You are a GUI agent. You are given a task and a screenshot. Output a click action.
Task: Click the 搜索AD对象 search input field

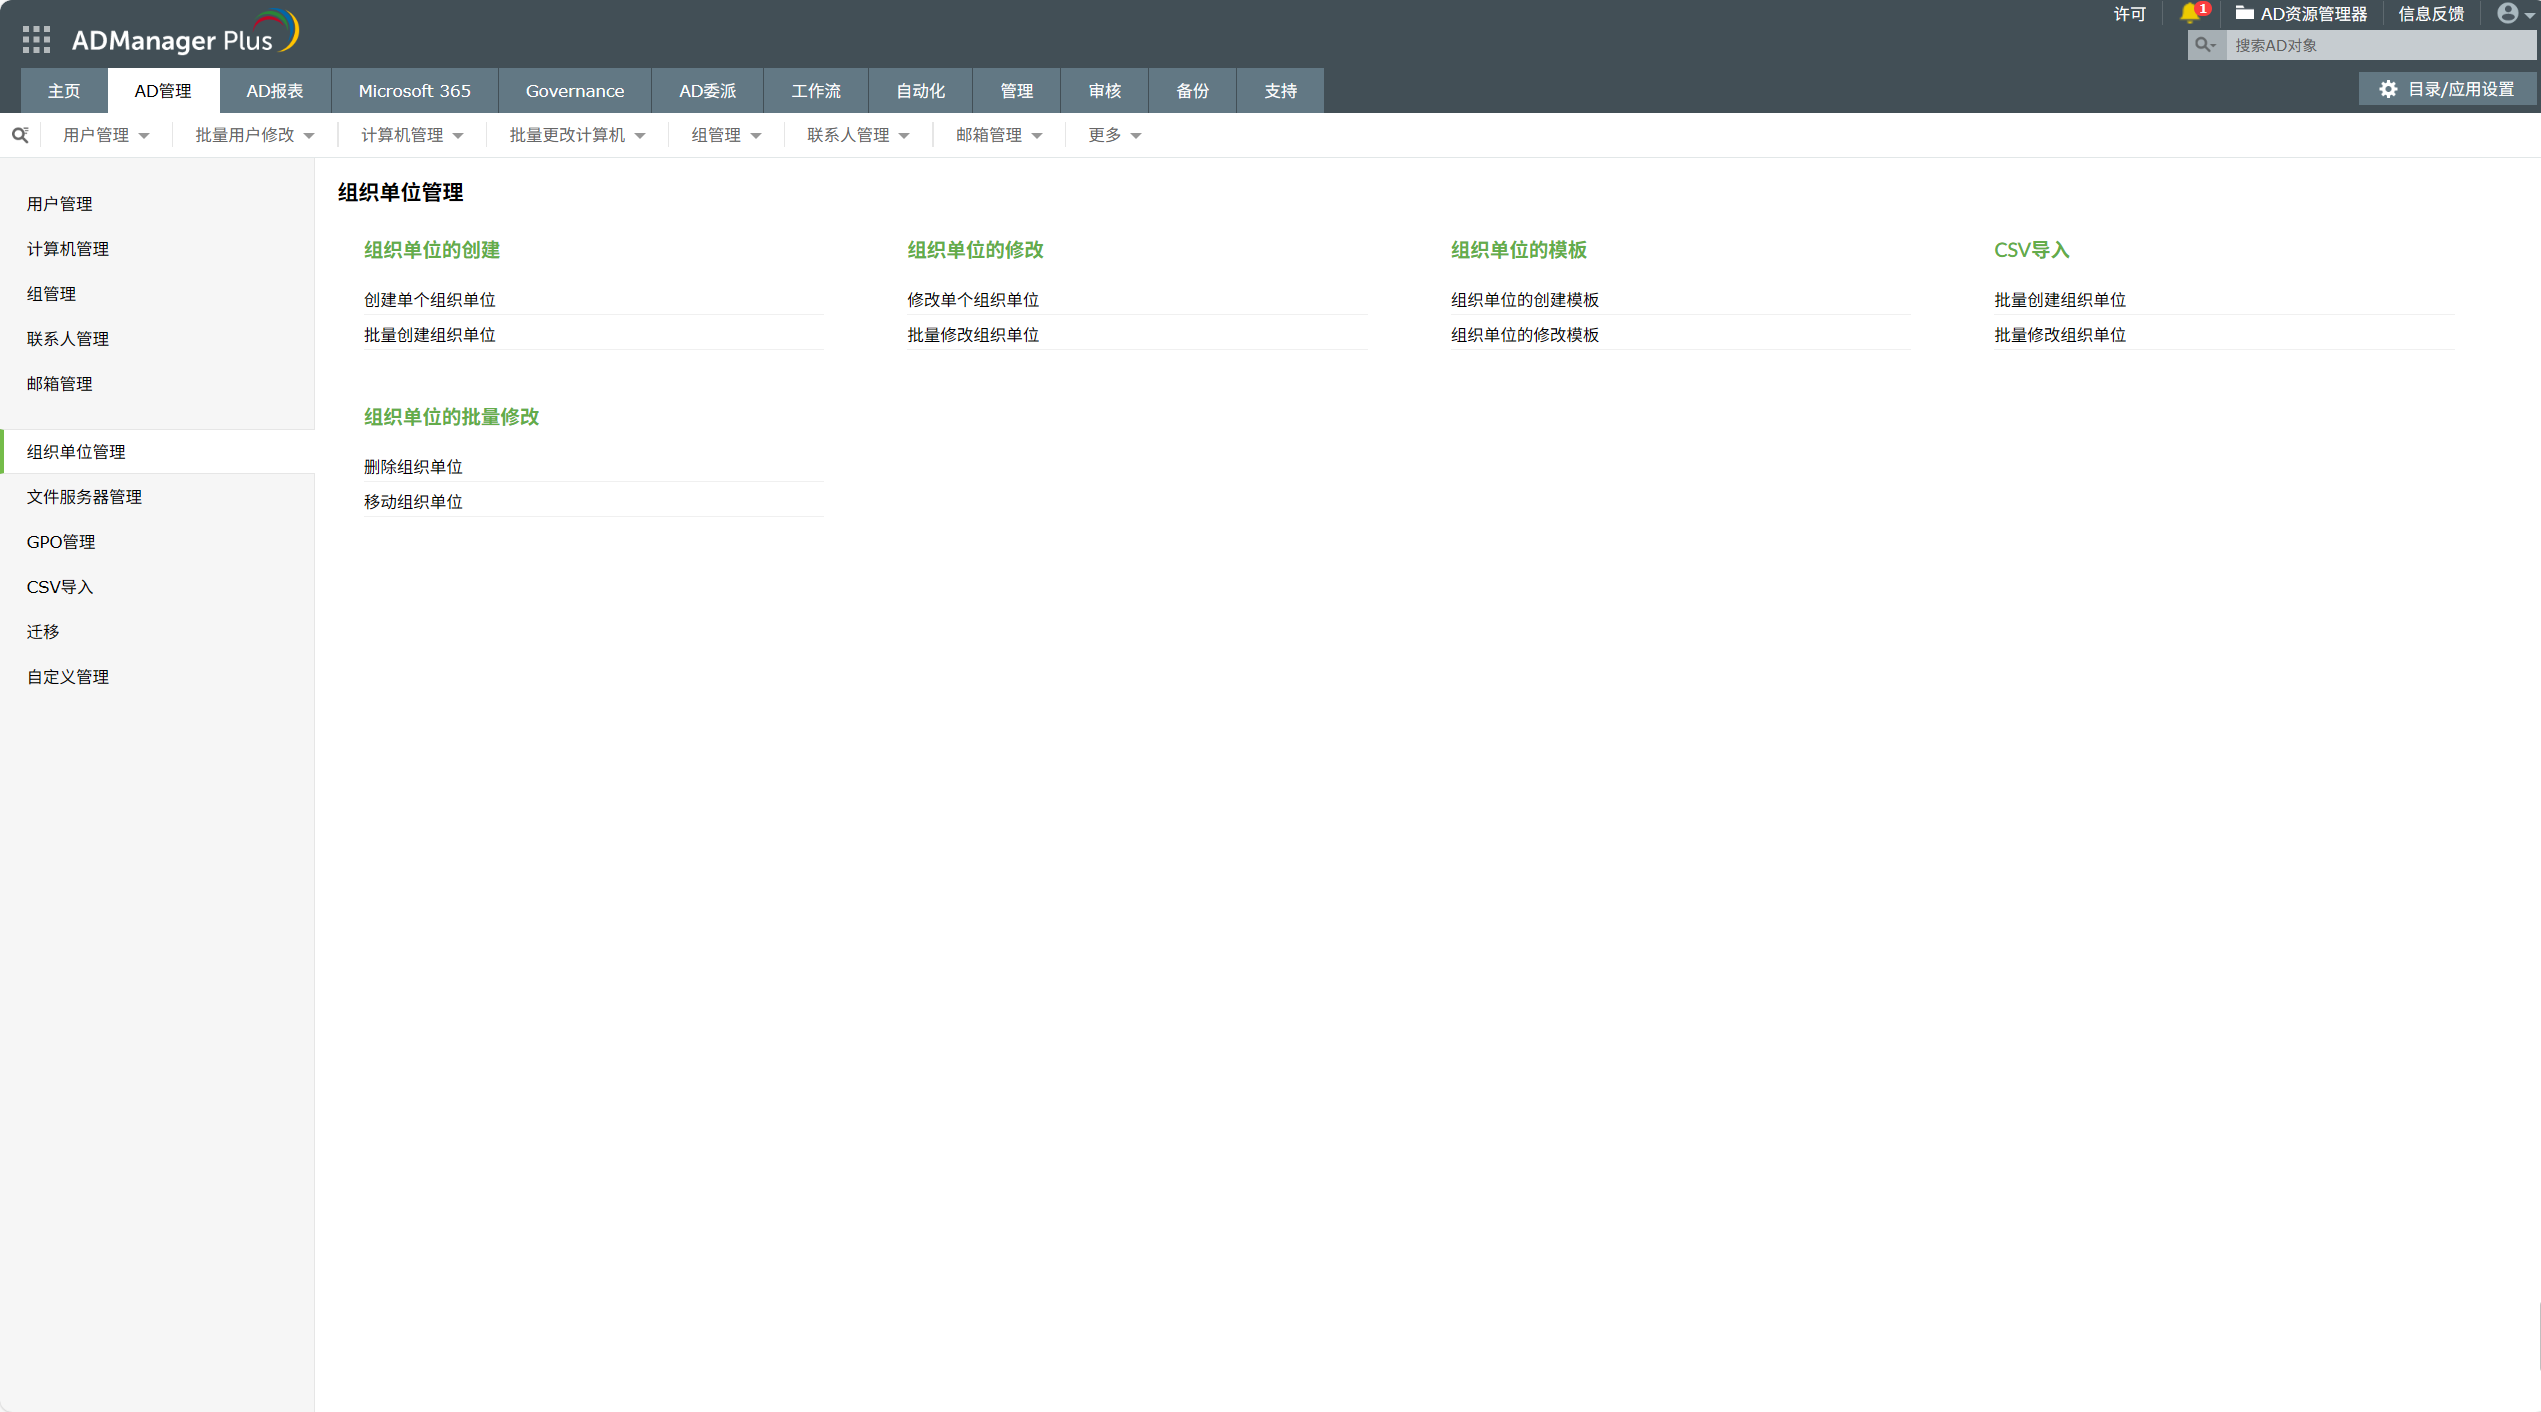(x=2378, y=45)
